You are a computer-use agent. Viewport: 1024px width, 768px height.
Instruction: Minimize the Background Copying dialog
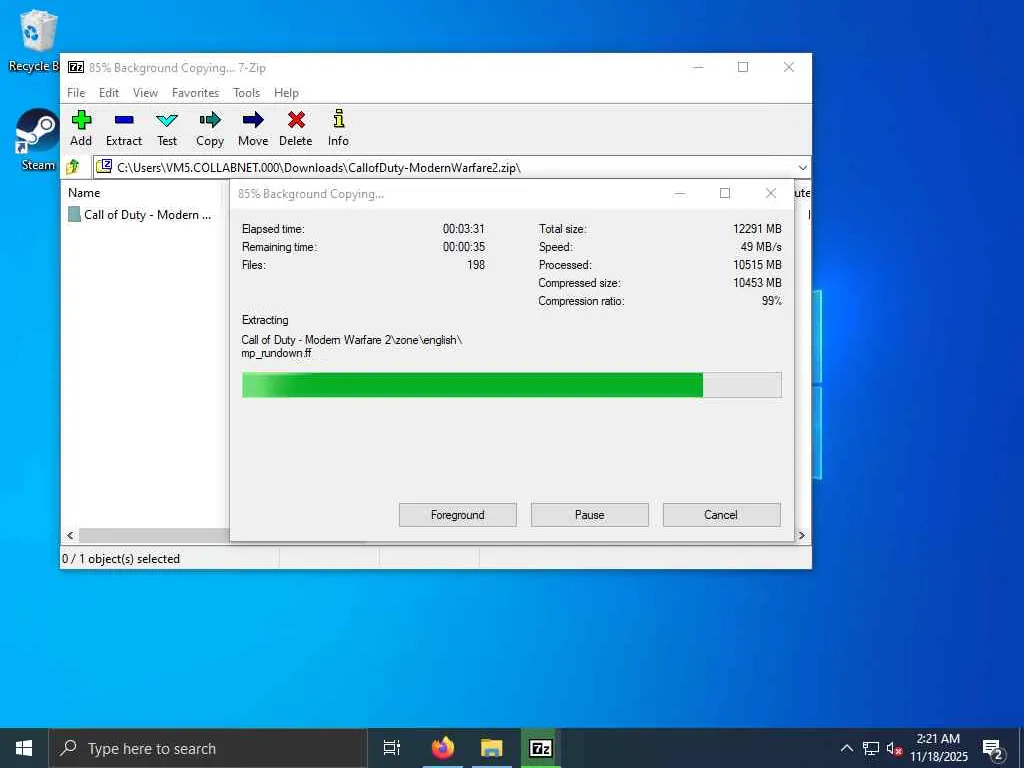pyautogui.click(x=680, y=193)
